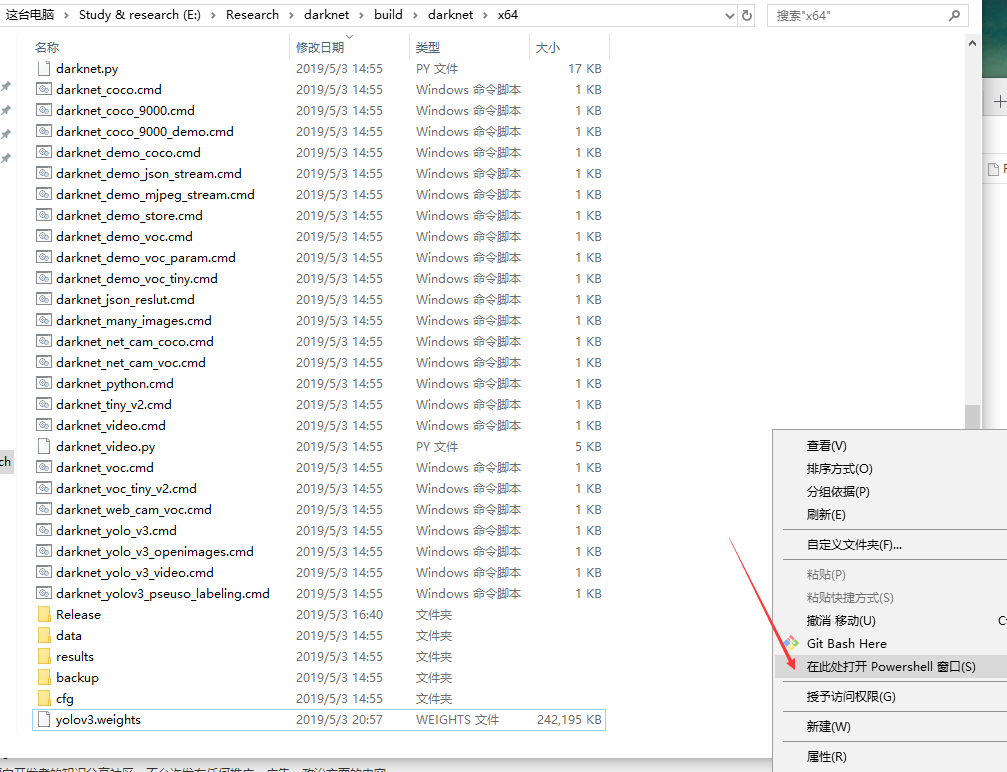
Task: Click 2019/5/3 16:40 date of Release folder
Action: tap(339, 615)
